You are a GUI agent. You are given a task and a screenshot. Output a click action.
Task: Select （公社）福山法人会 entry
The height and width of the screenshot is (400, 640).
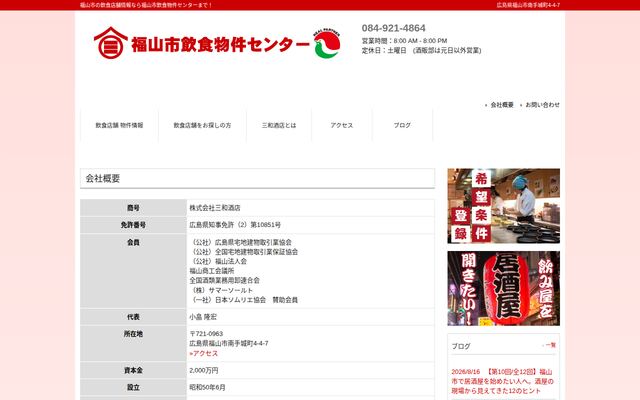pos(218,261)
